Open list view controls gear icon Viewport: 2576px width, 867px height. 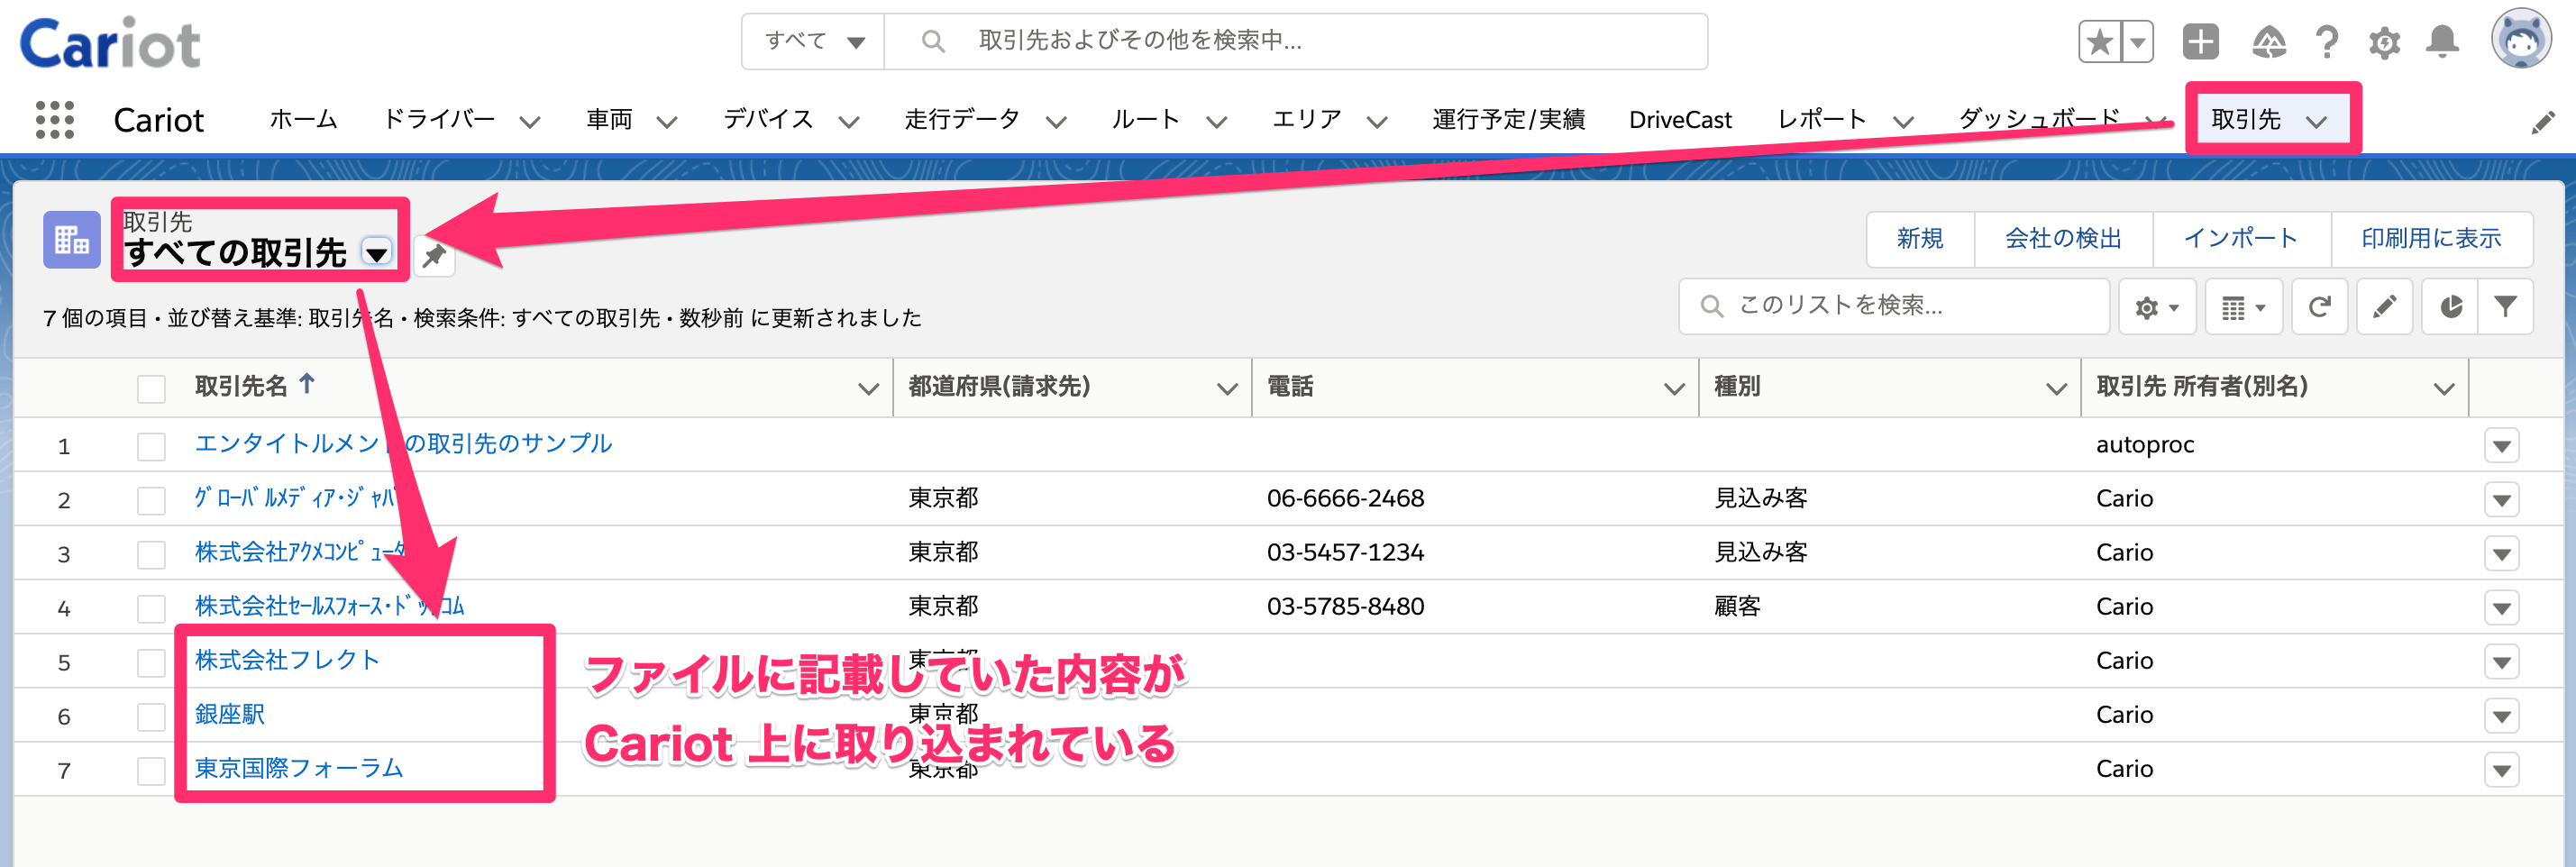(x=2157, y=307)
